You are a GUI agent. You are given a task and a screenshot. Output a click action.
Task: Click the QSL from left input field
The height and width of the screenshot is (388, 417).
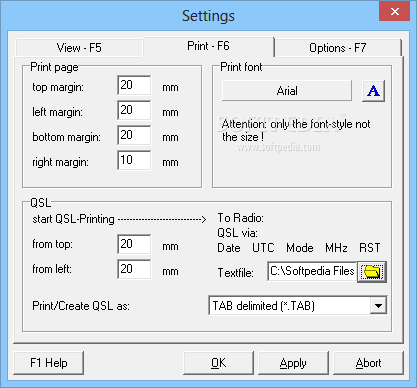134,269
